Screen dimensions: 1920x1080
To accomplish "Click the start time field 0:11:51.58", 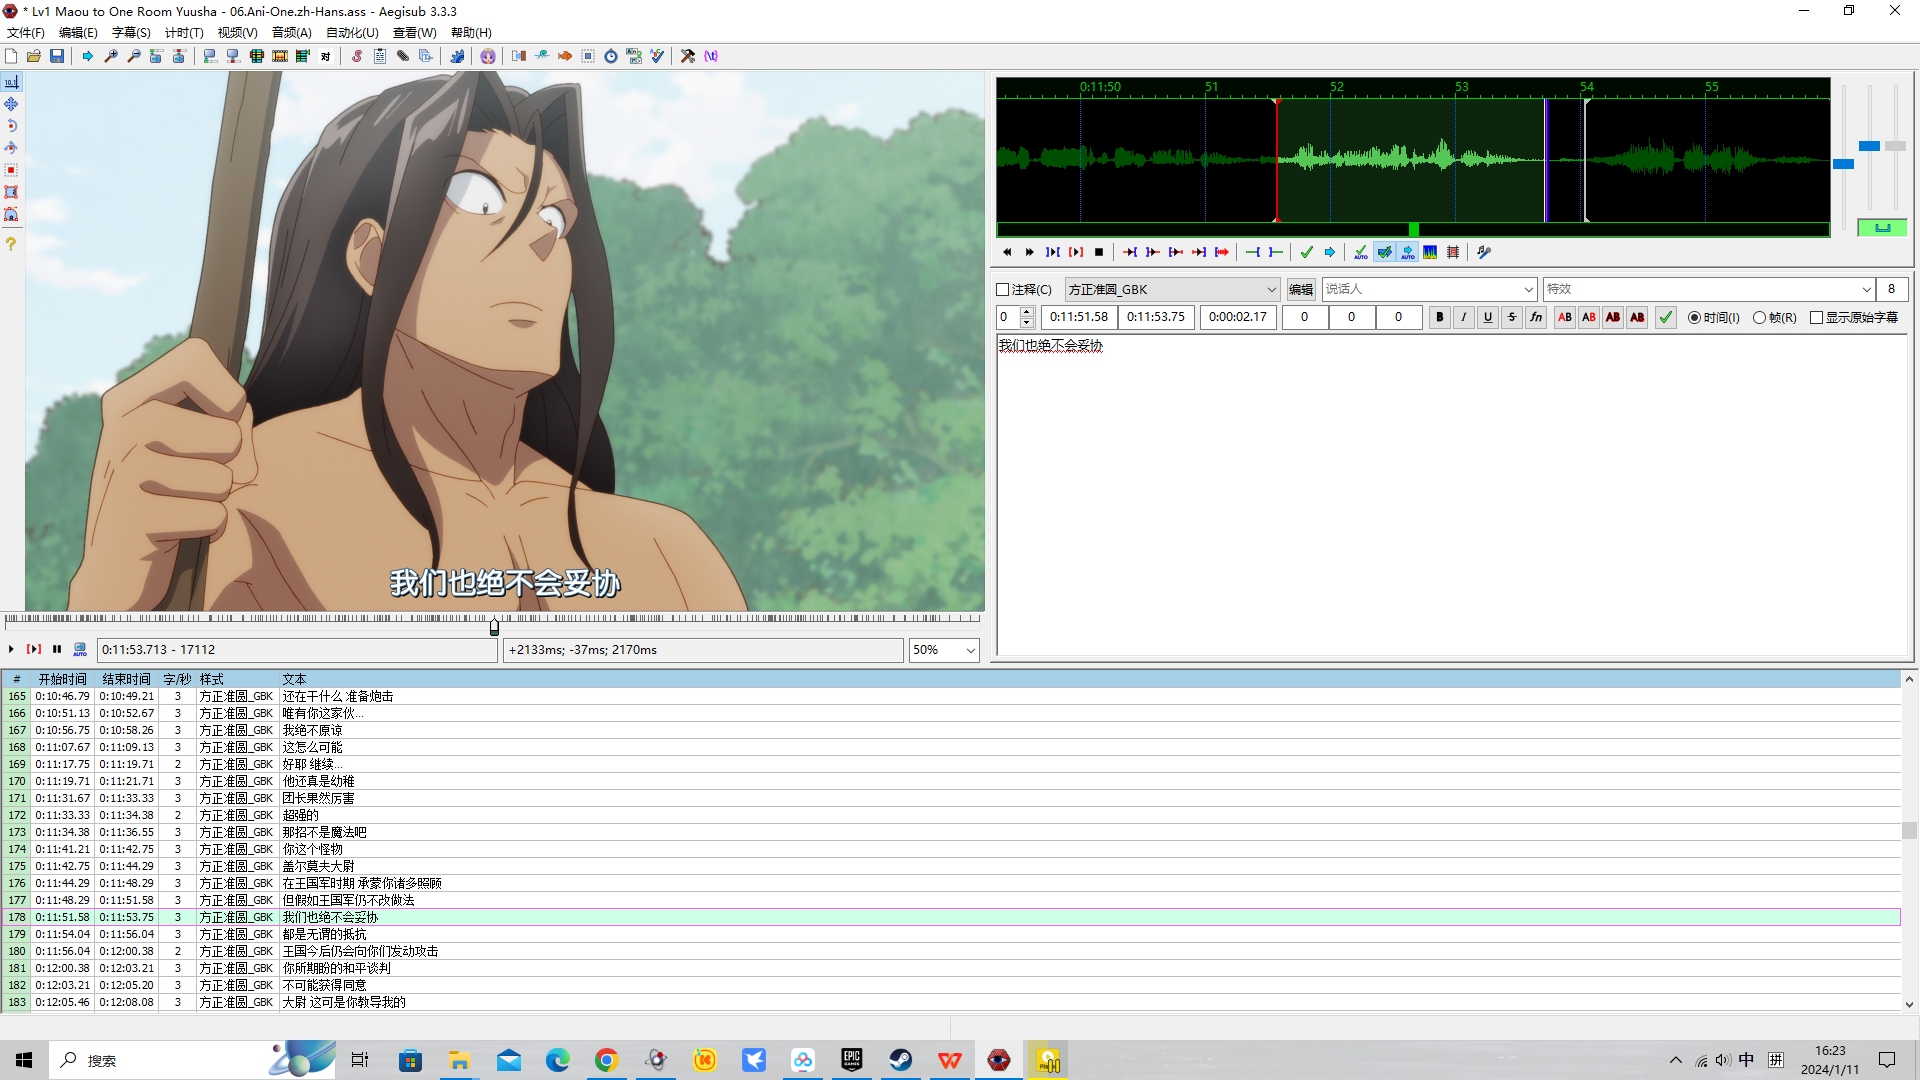I will point(1079,317).
